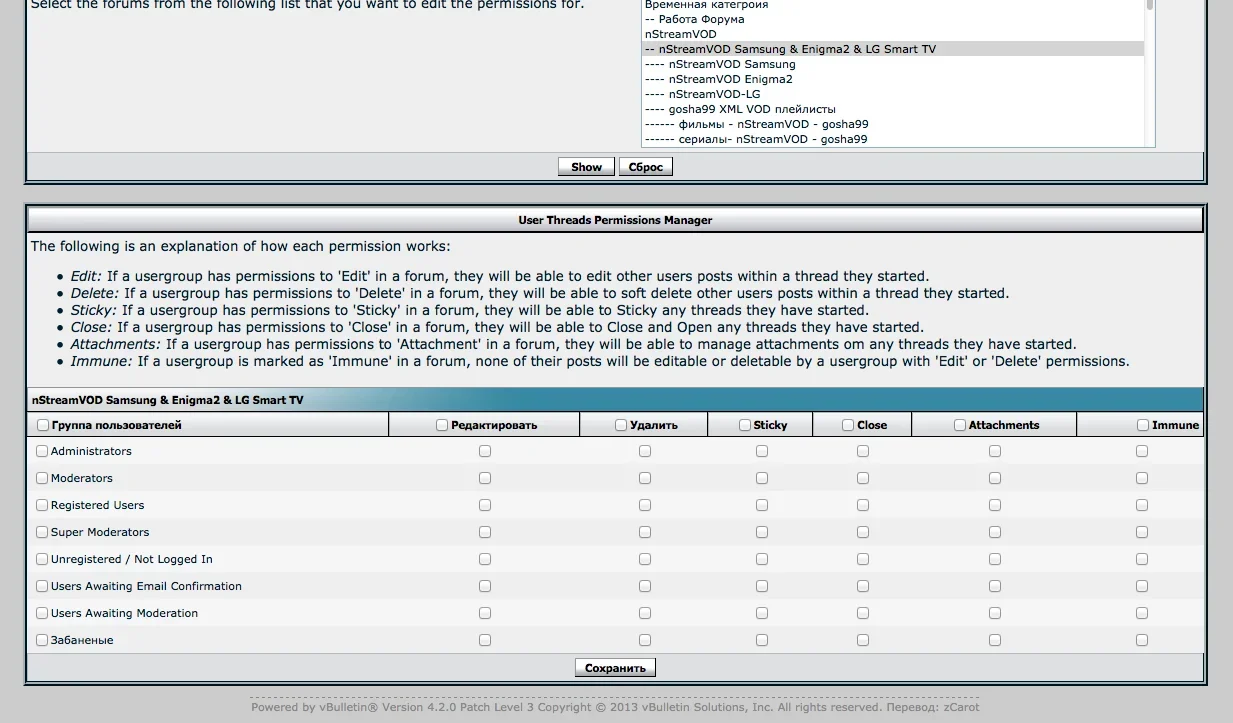Check the Moderators row checkbox
1233x723 pixels.
(x=42, y=478)
